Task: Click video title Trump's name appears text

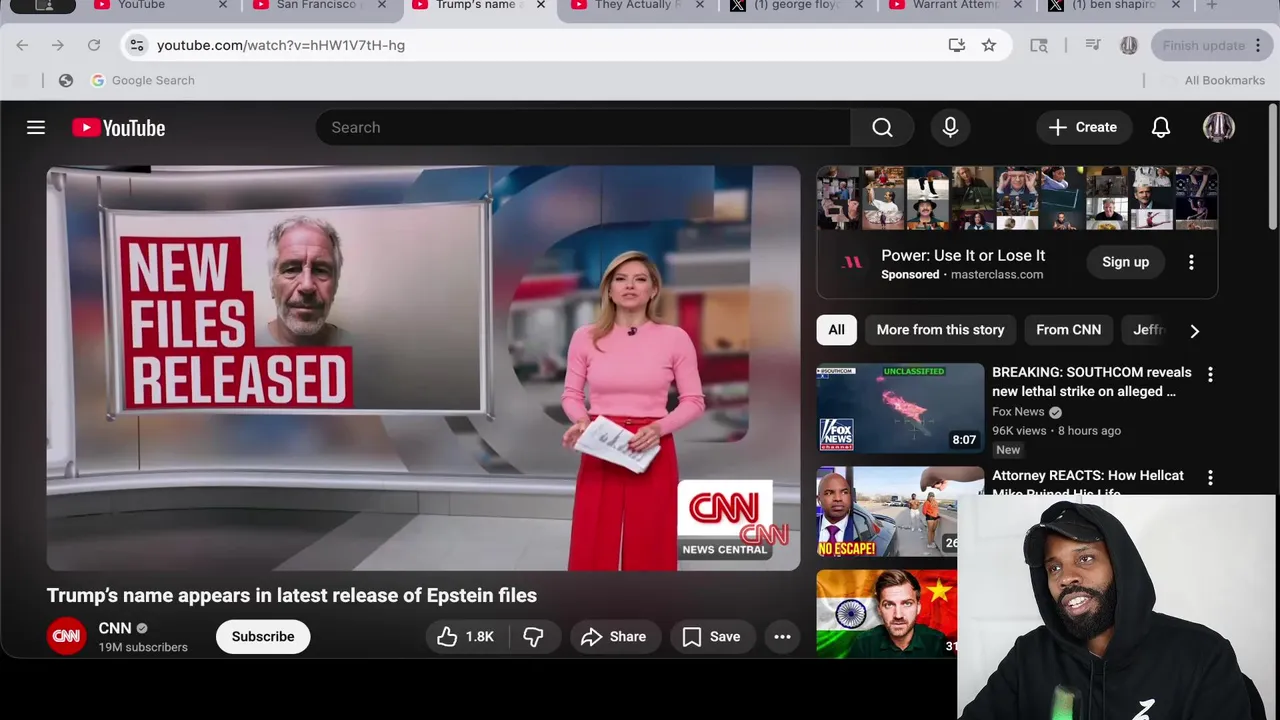Action: tap(292, 595)
